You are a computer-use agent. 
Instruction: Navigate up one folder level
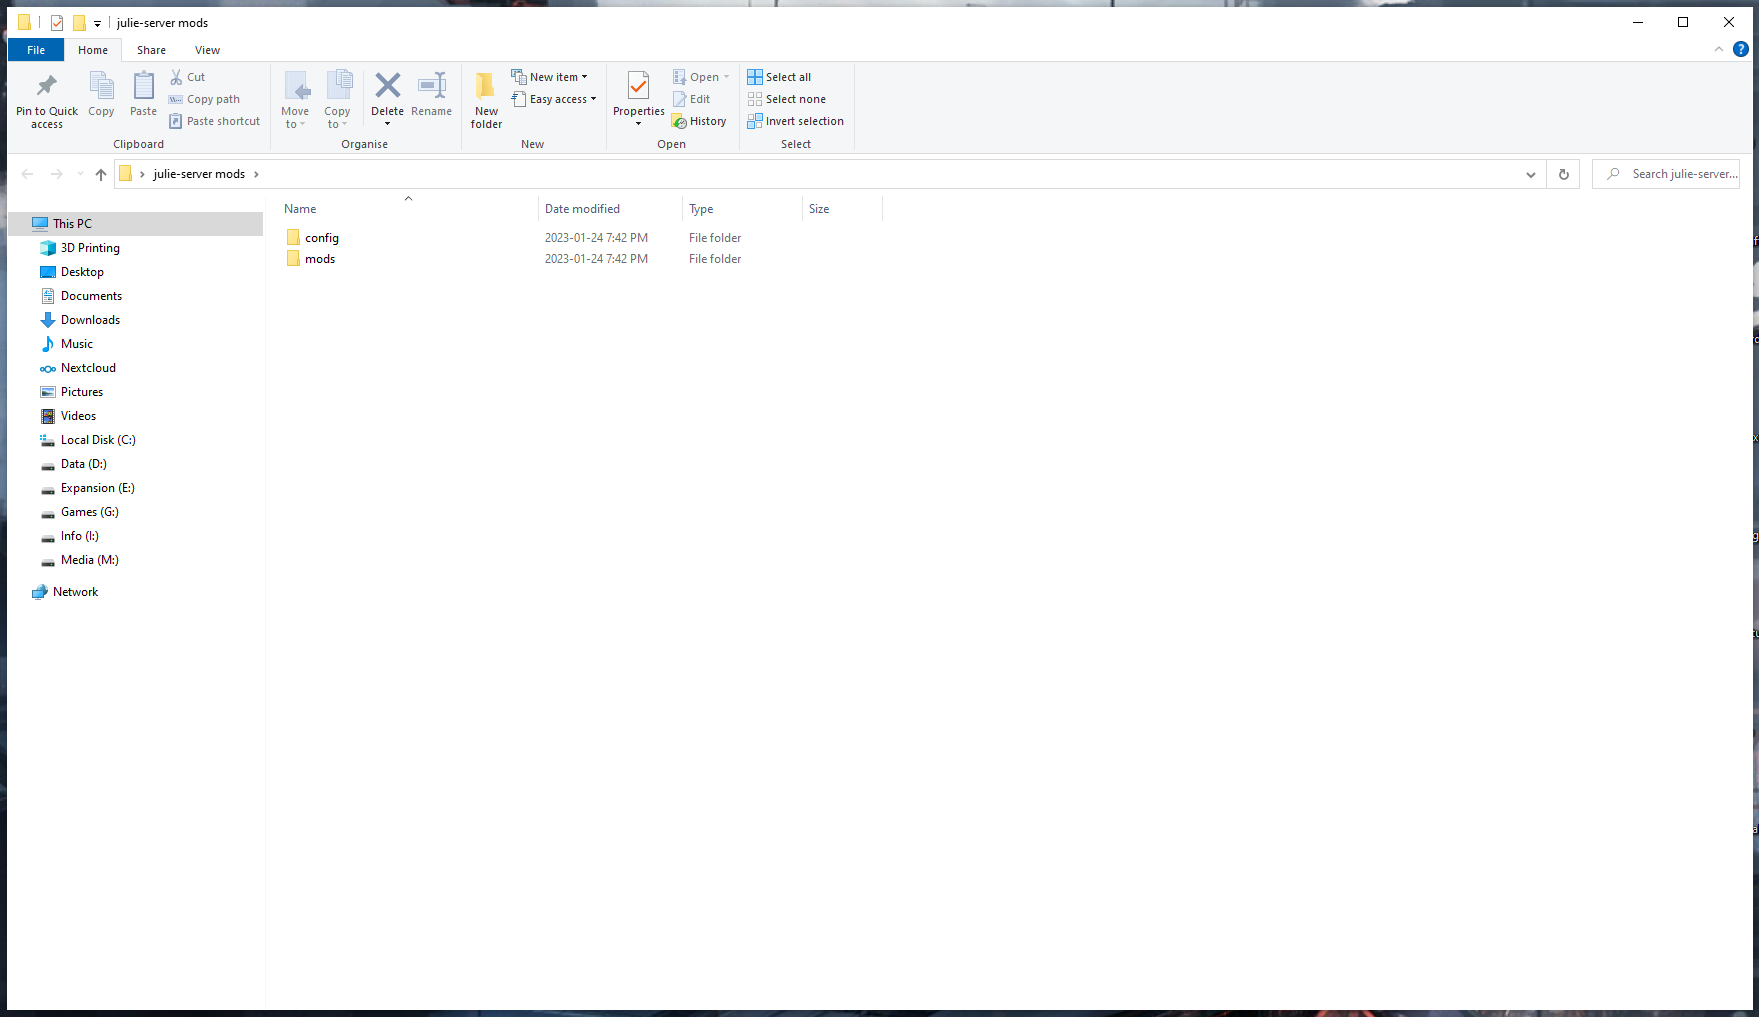[x=100, y=173]
